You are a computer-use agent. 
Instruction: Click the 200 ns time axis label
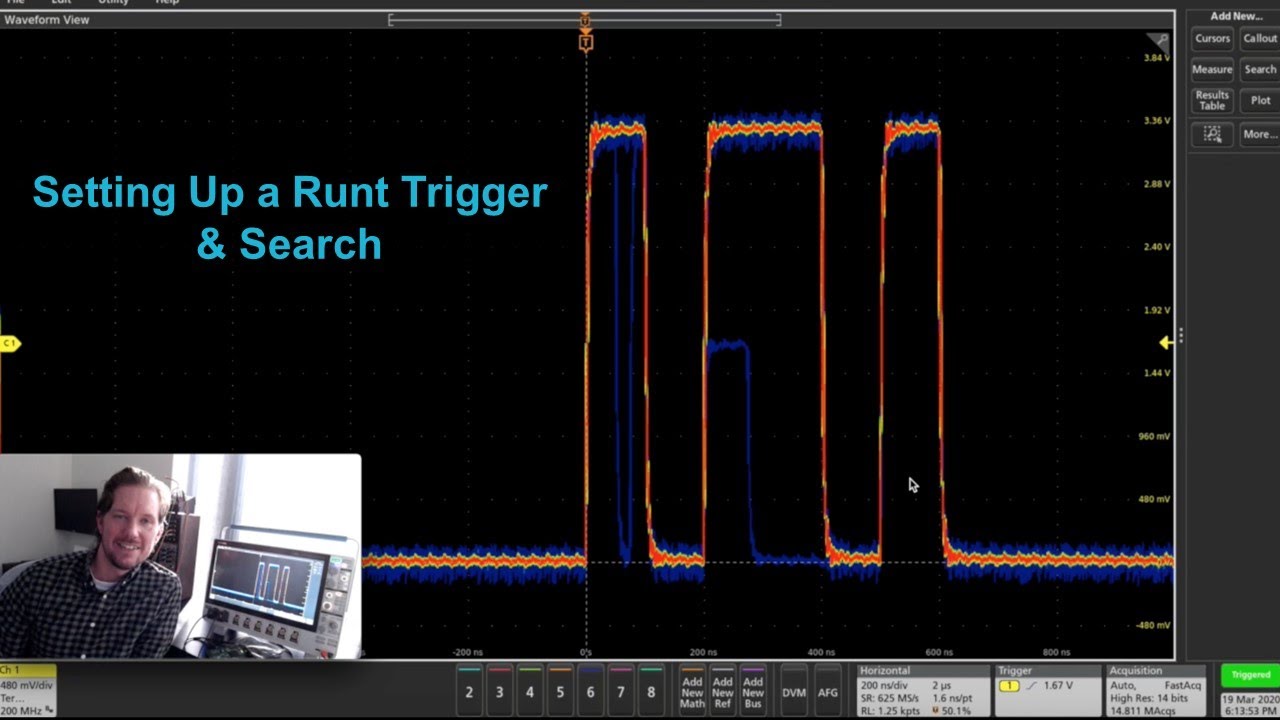point(703,652)
